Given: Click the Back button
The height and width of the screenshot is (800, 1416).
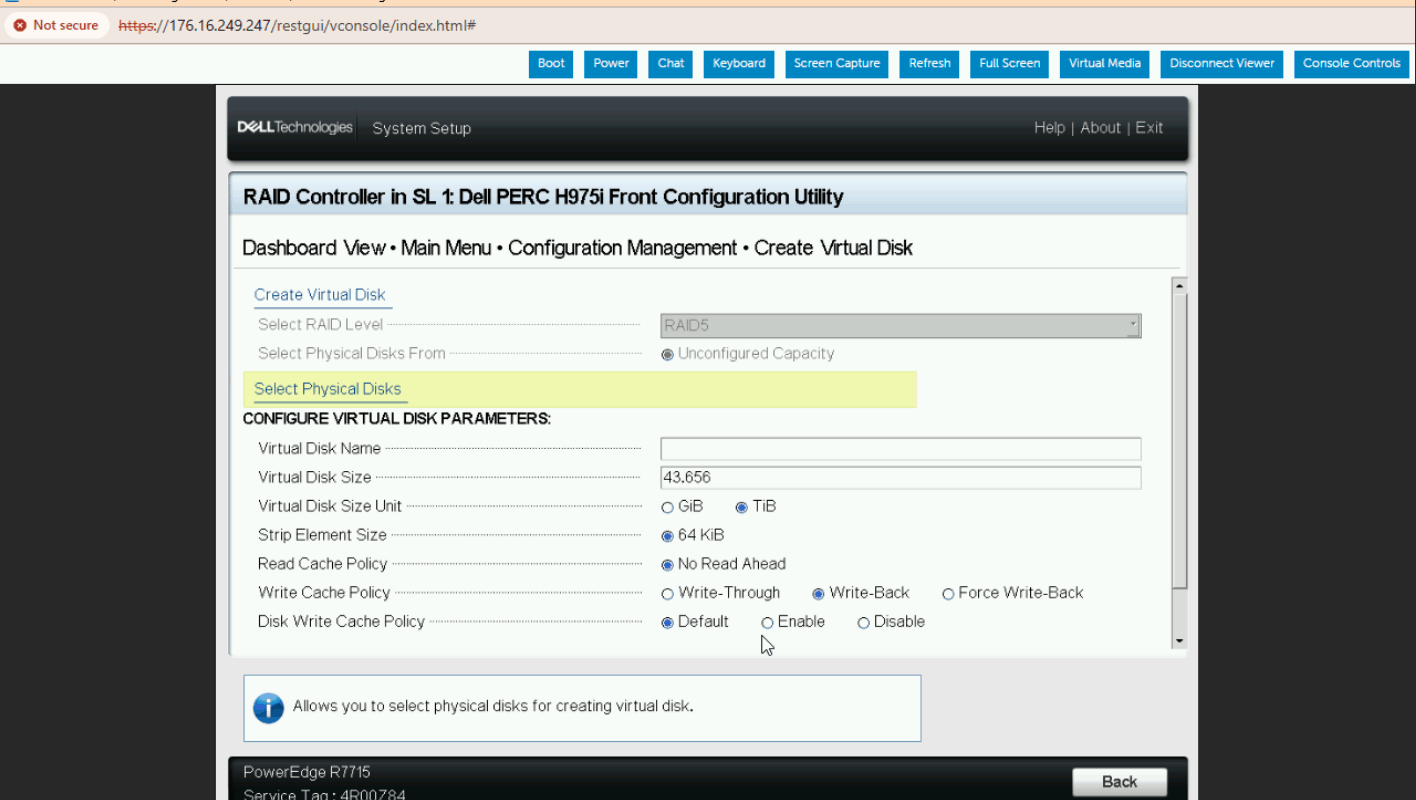Looking at the screenshot, I should point(1119,782).
